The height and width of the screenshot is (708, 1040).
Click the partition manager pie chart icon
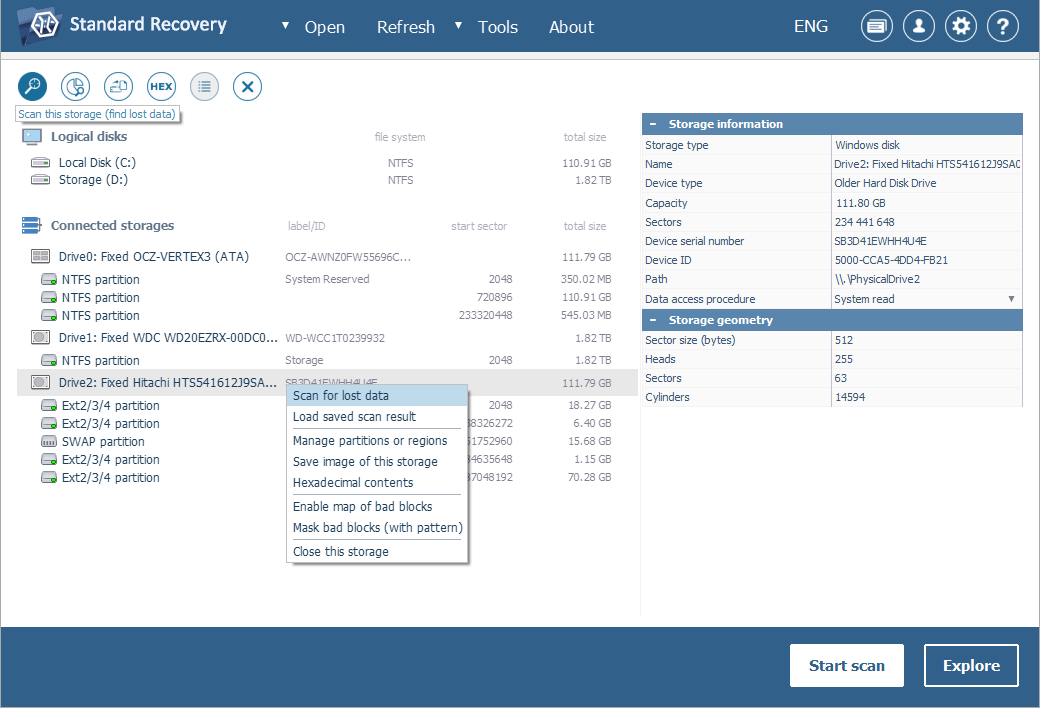coord(76,87)
